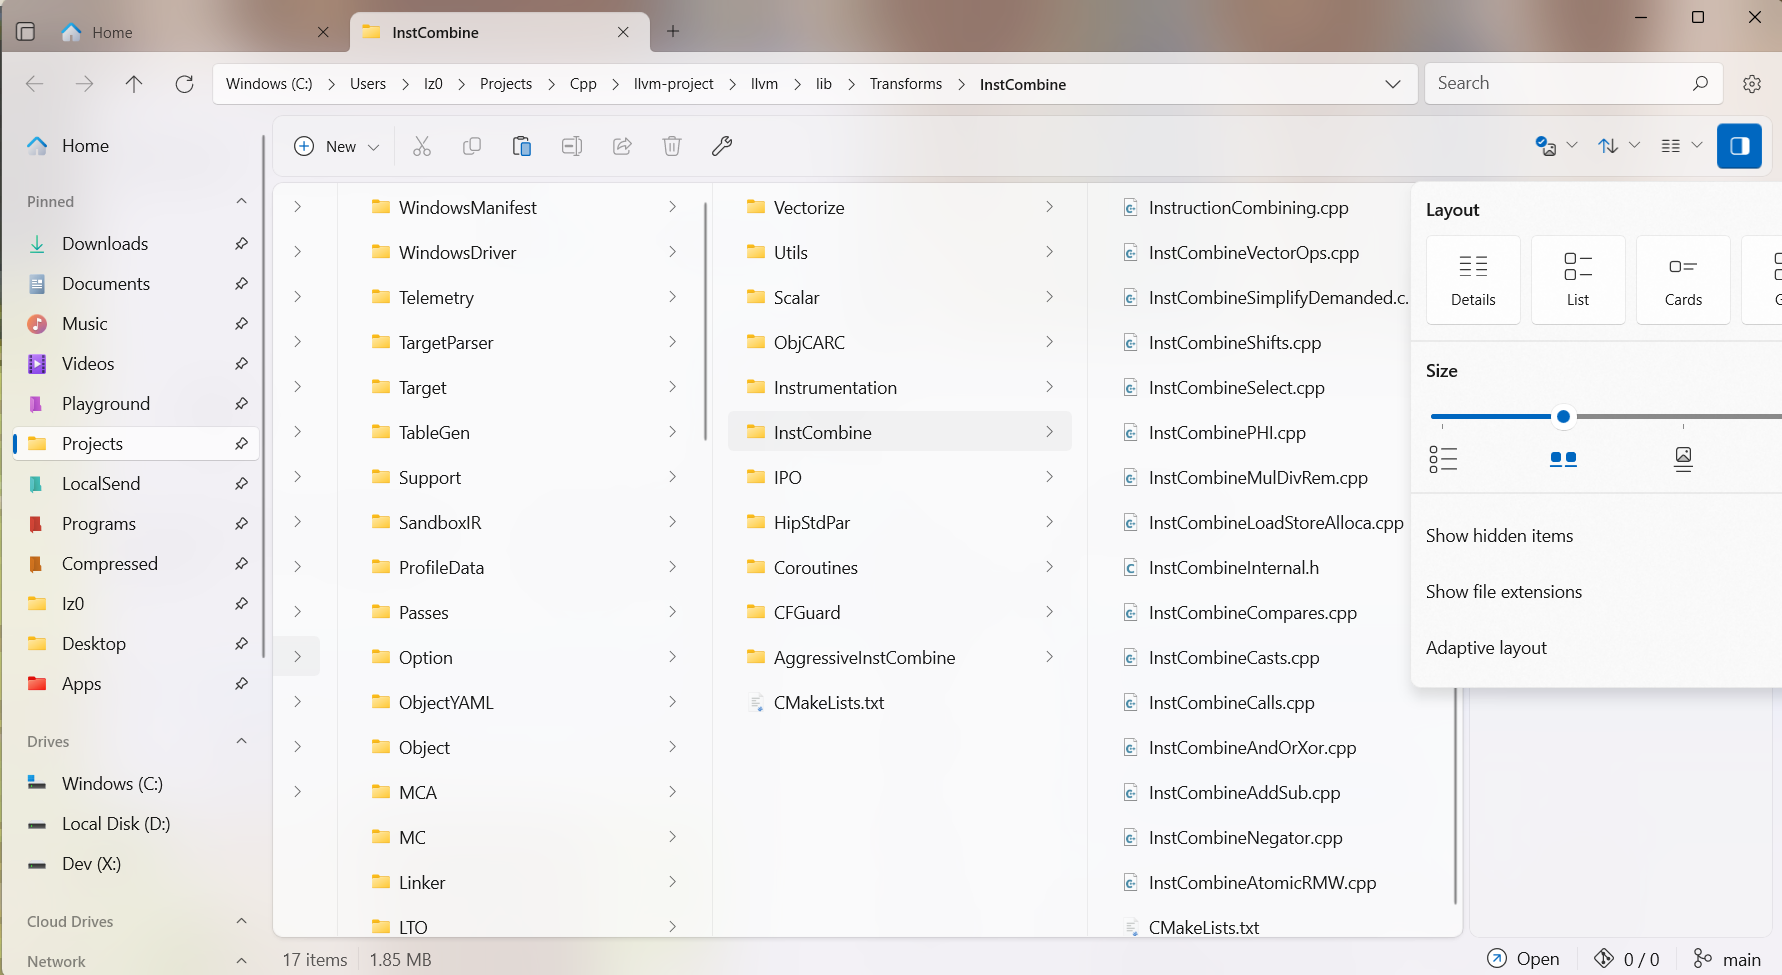
Task: Rename the selected item via toolbar icon
Action: [x=572, y=146]
